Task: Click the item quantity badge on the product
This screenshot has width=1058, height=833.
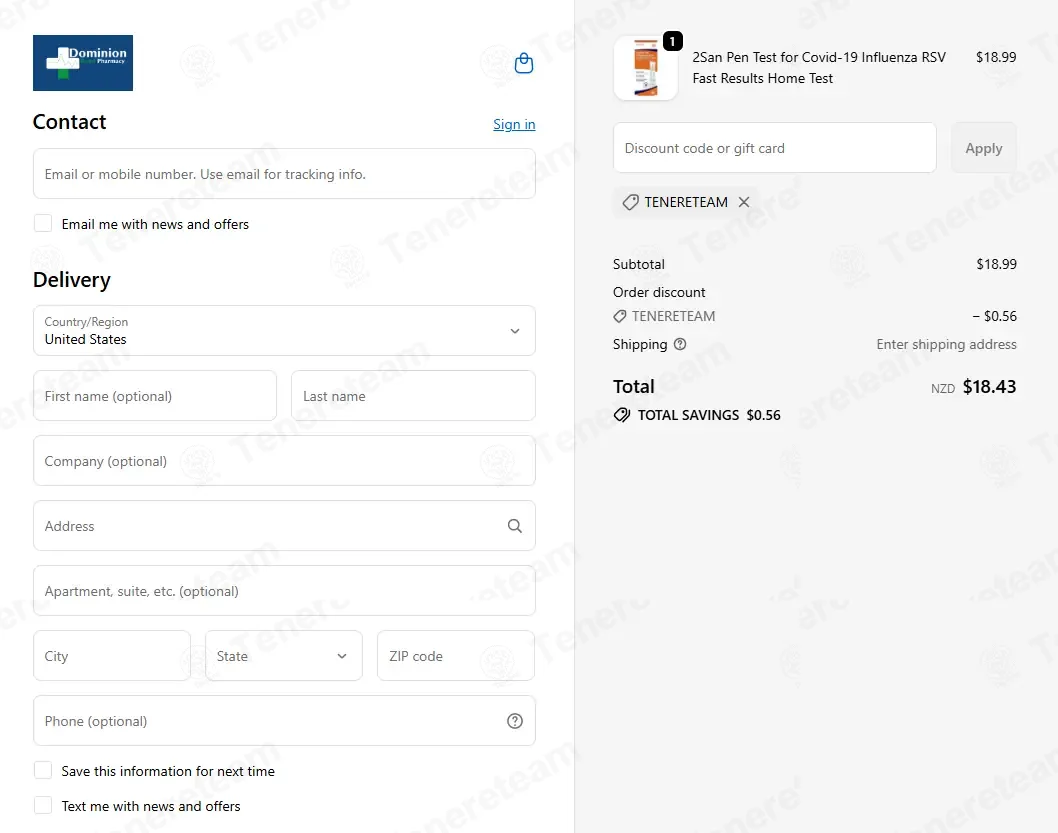Action: tap(672, 41)
